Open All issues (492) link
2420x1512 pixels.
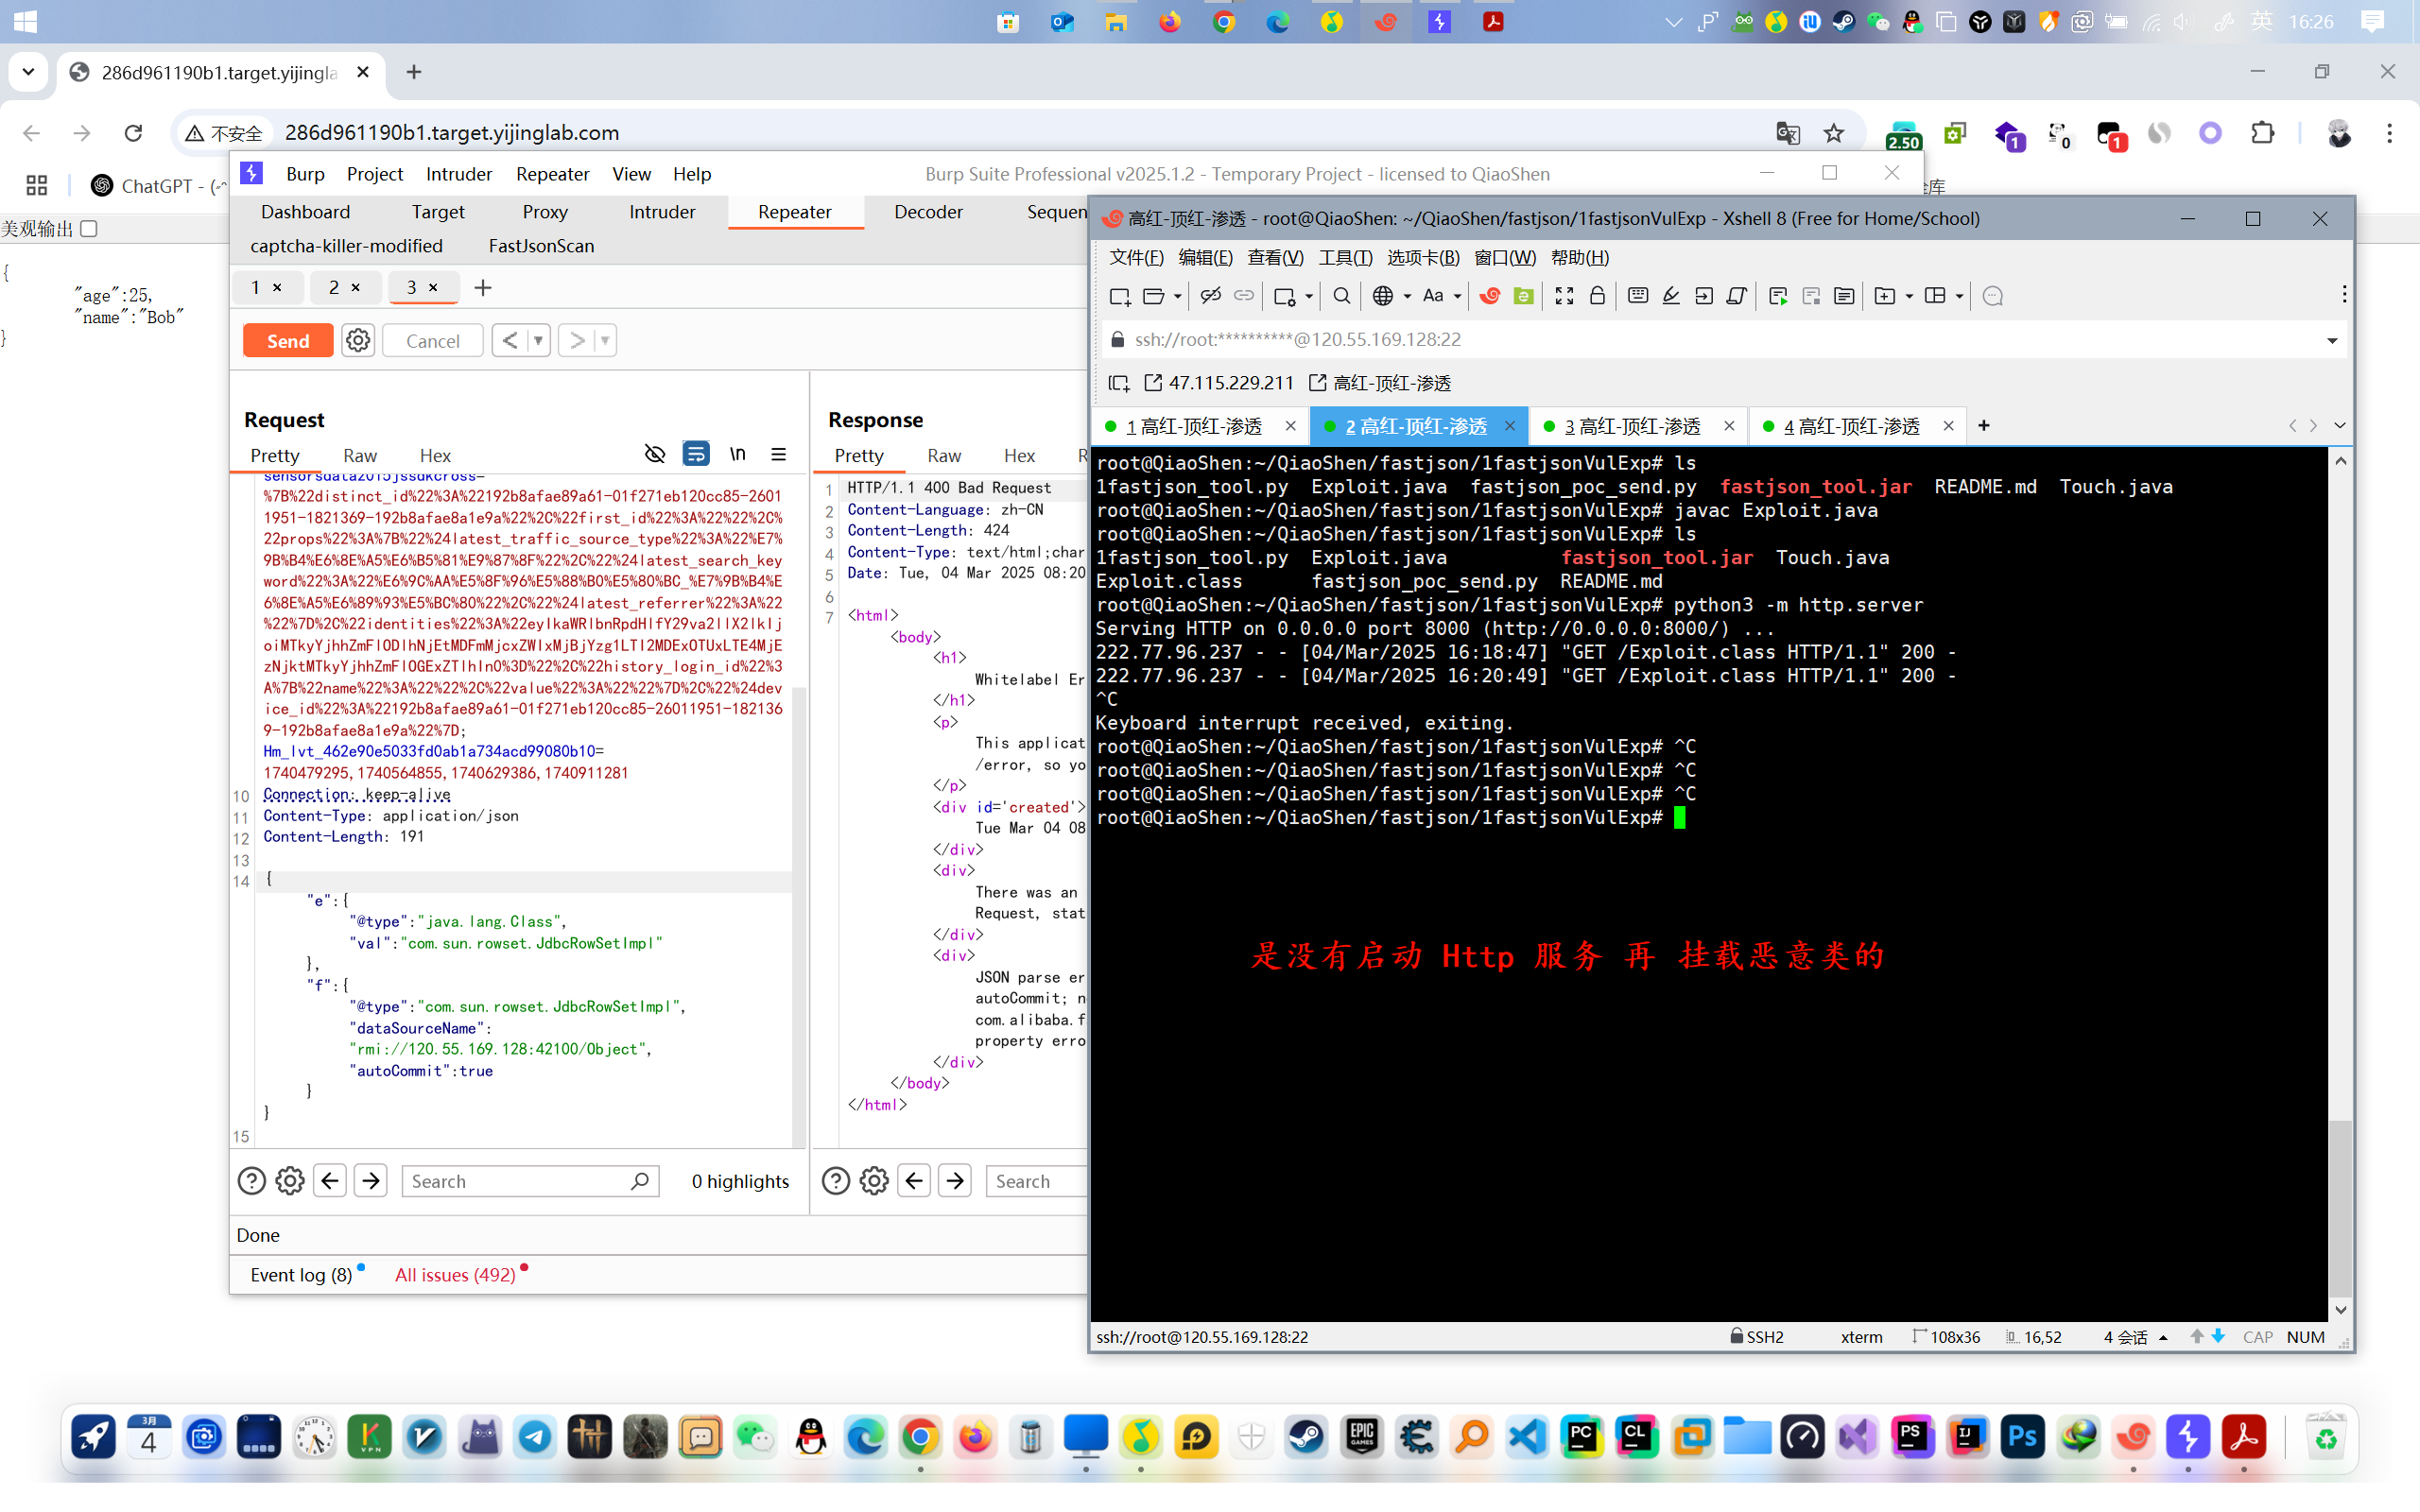(x=455, y=1275)
